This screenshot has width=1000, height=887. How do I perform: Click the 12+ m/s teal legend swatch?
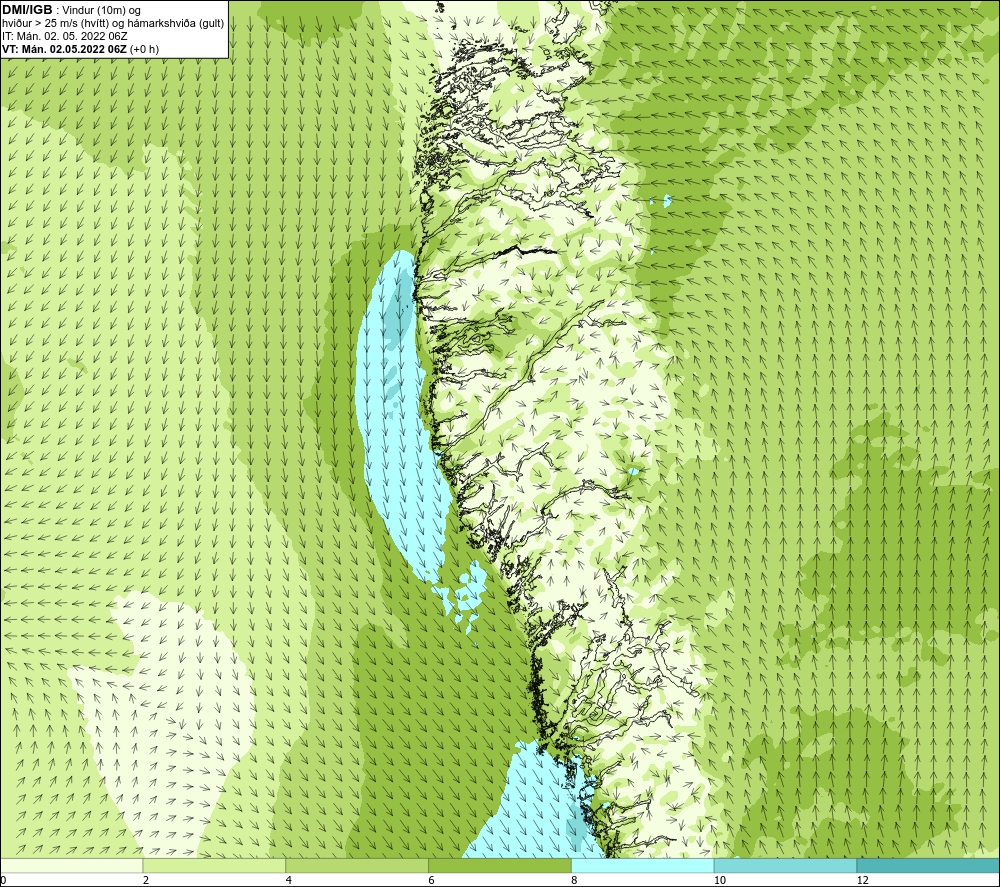pyautogui.click(x=929, y=866)
